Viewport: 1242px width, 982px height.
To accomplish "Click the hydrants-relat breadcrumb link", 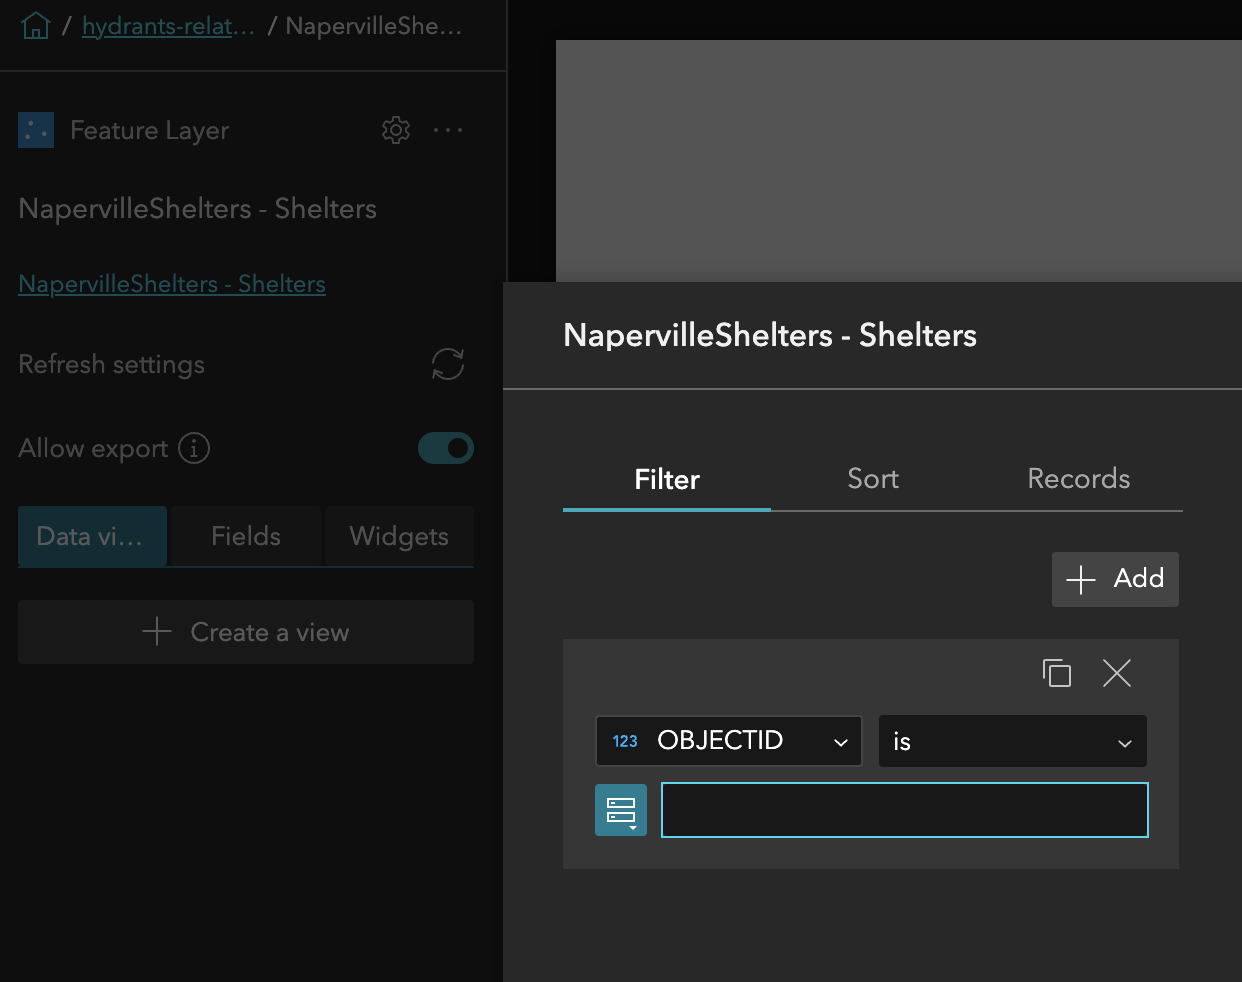I will pyautogui.click(x=168, y=25).
